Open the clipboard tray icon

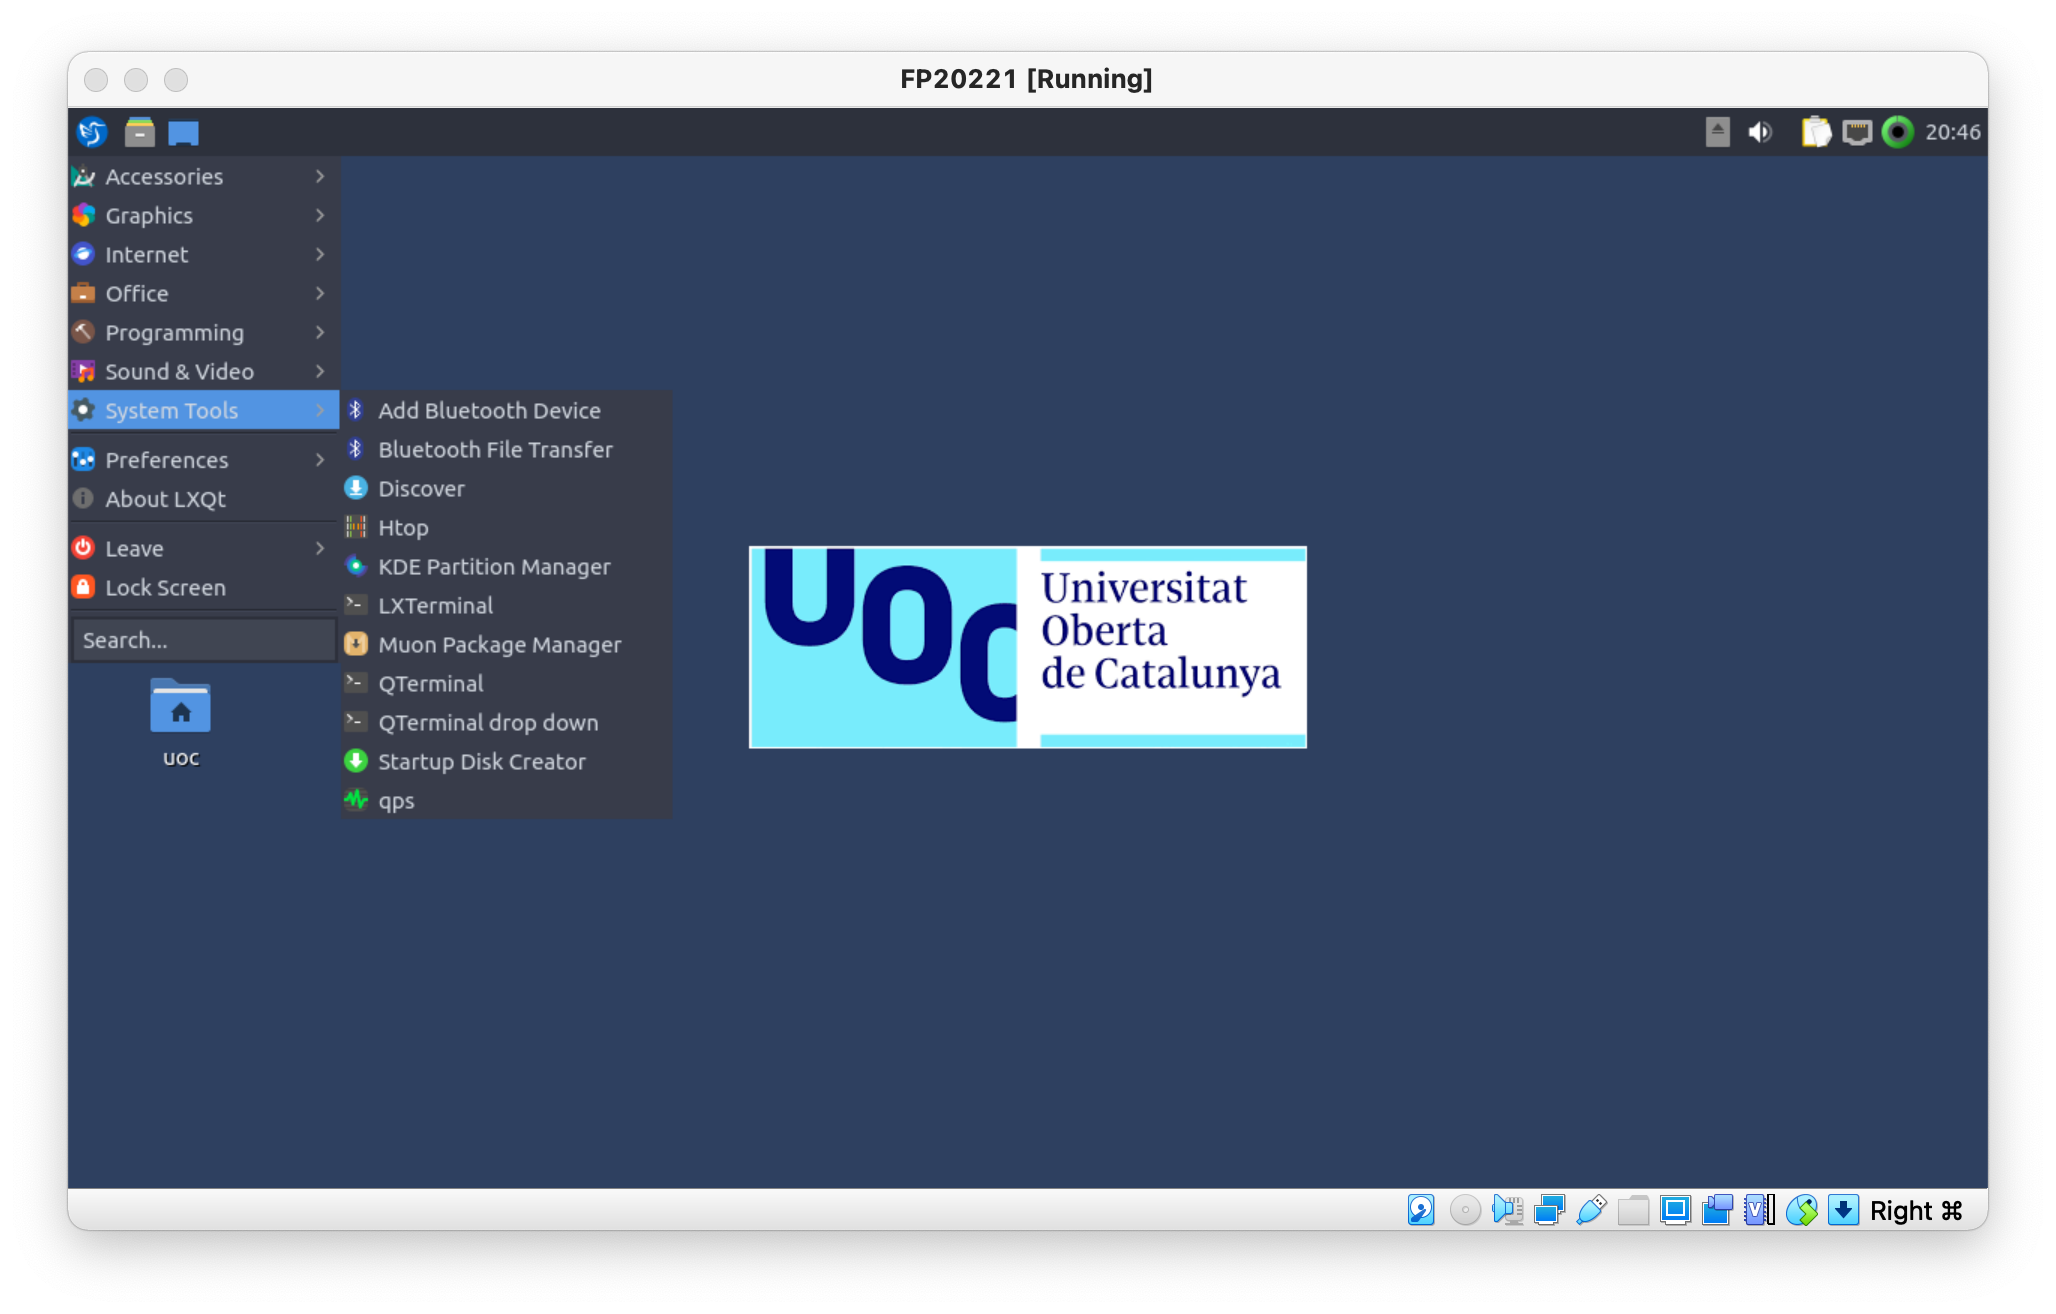pyautogui.click(x=1815, y=132)
